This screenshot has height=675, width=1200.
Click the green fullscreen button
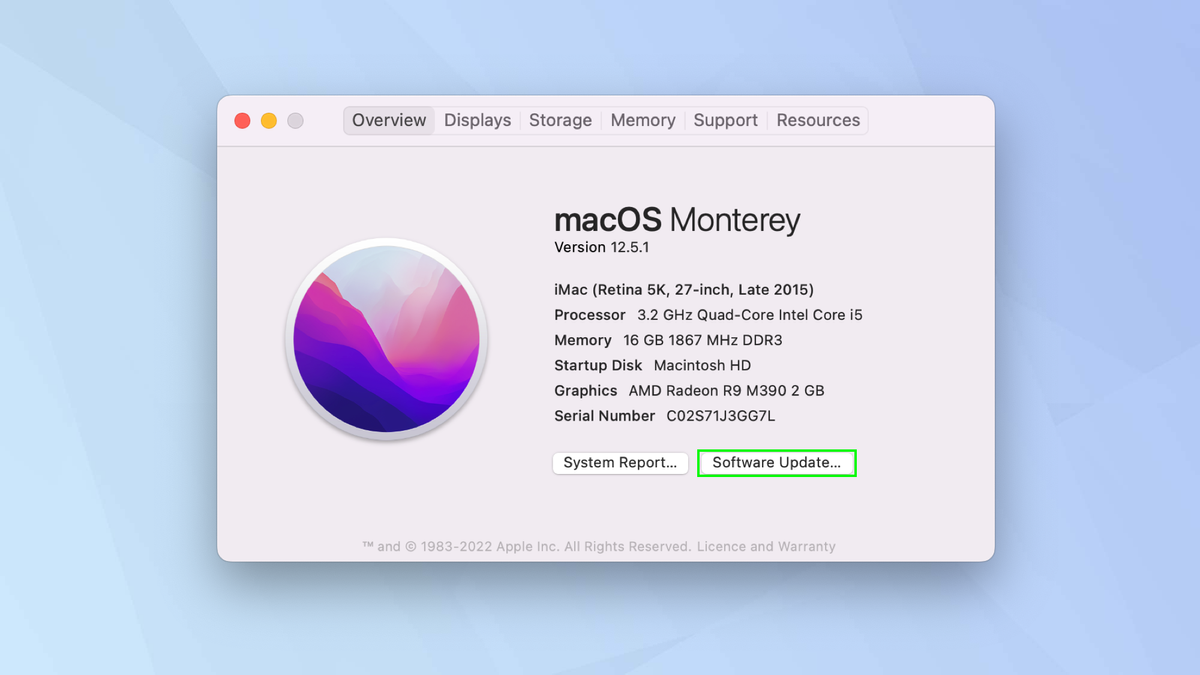click(x=294, y=119)
